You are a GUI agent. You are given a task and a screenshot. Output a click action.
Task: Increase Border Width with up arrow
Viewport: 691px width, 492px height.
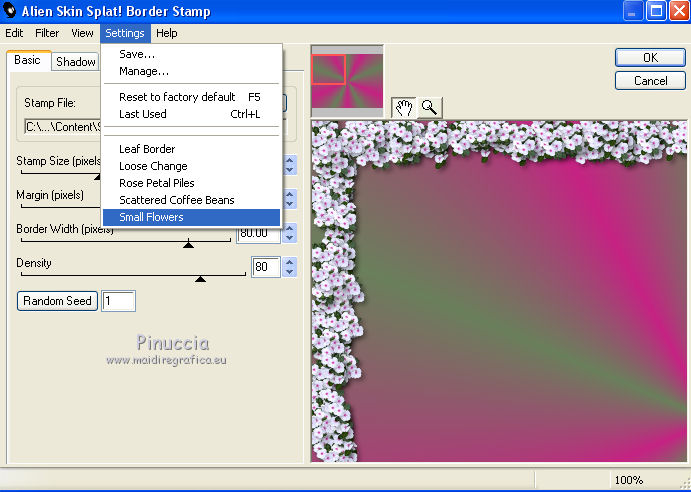(x=290, y=228)
